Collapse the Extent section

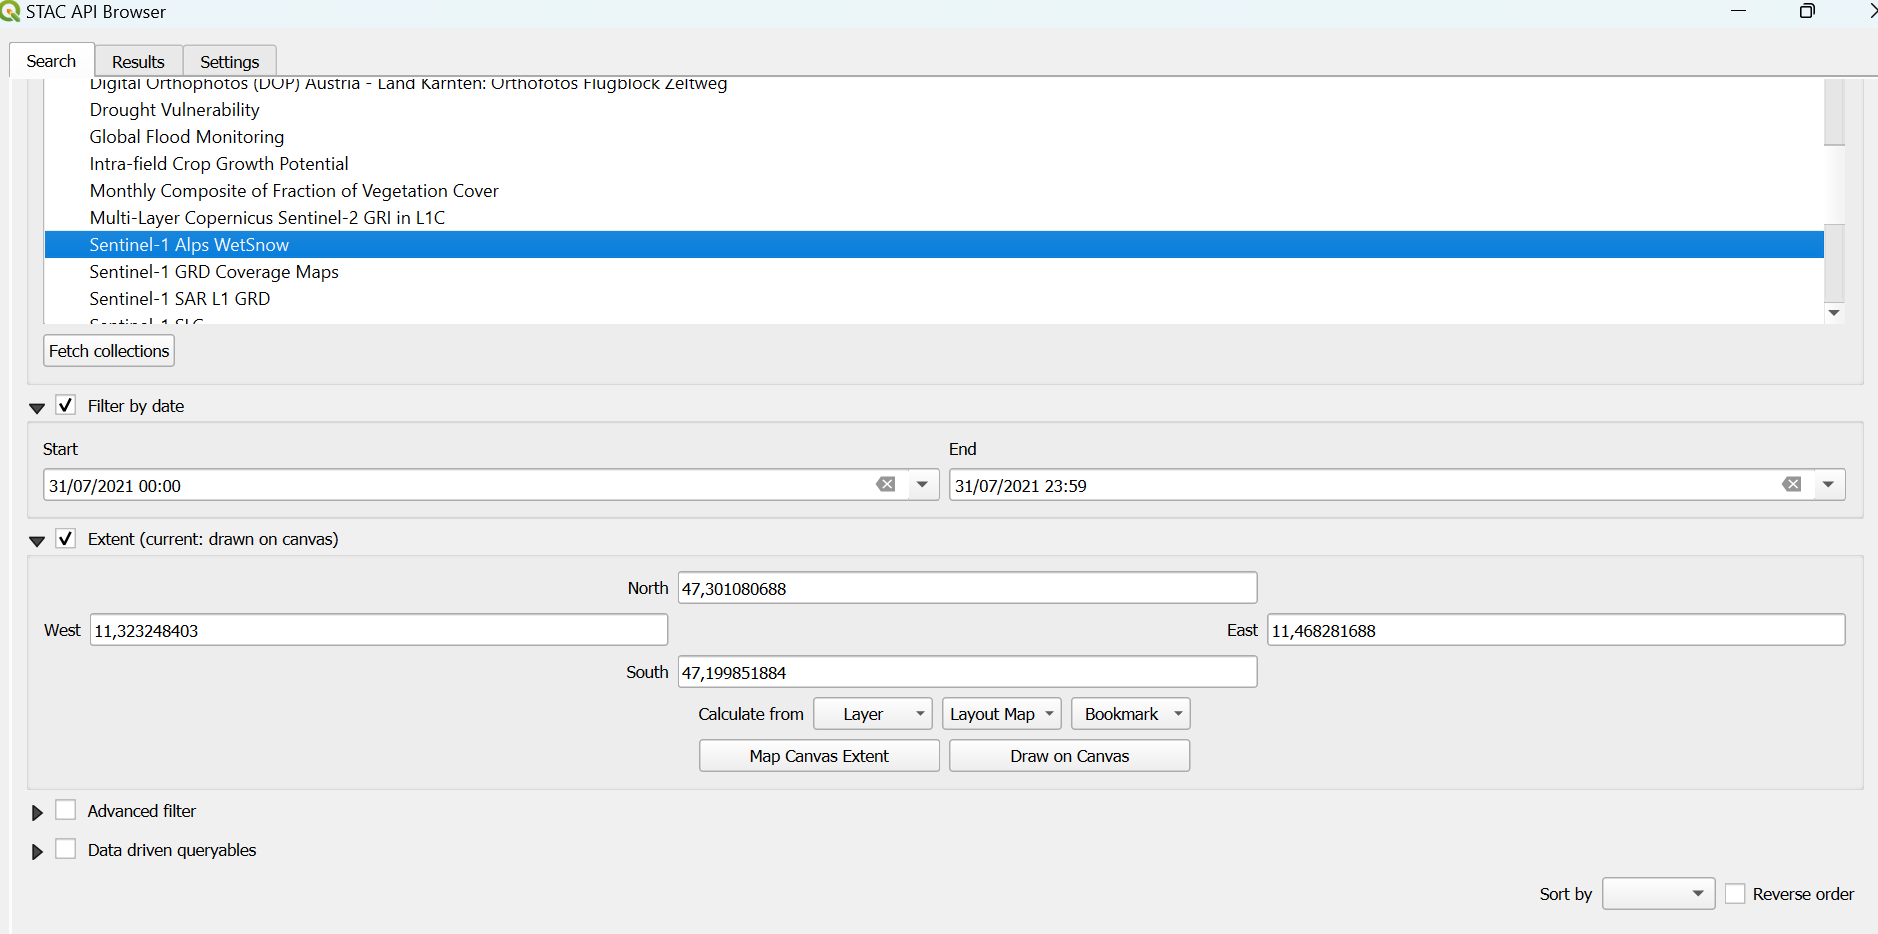coord(37,541)
